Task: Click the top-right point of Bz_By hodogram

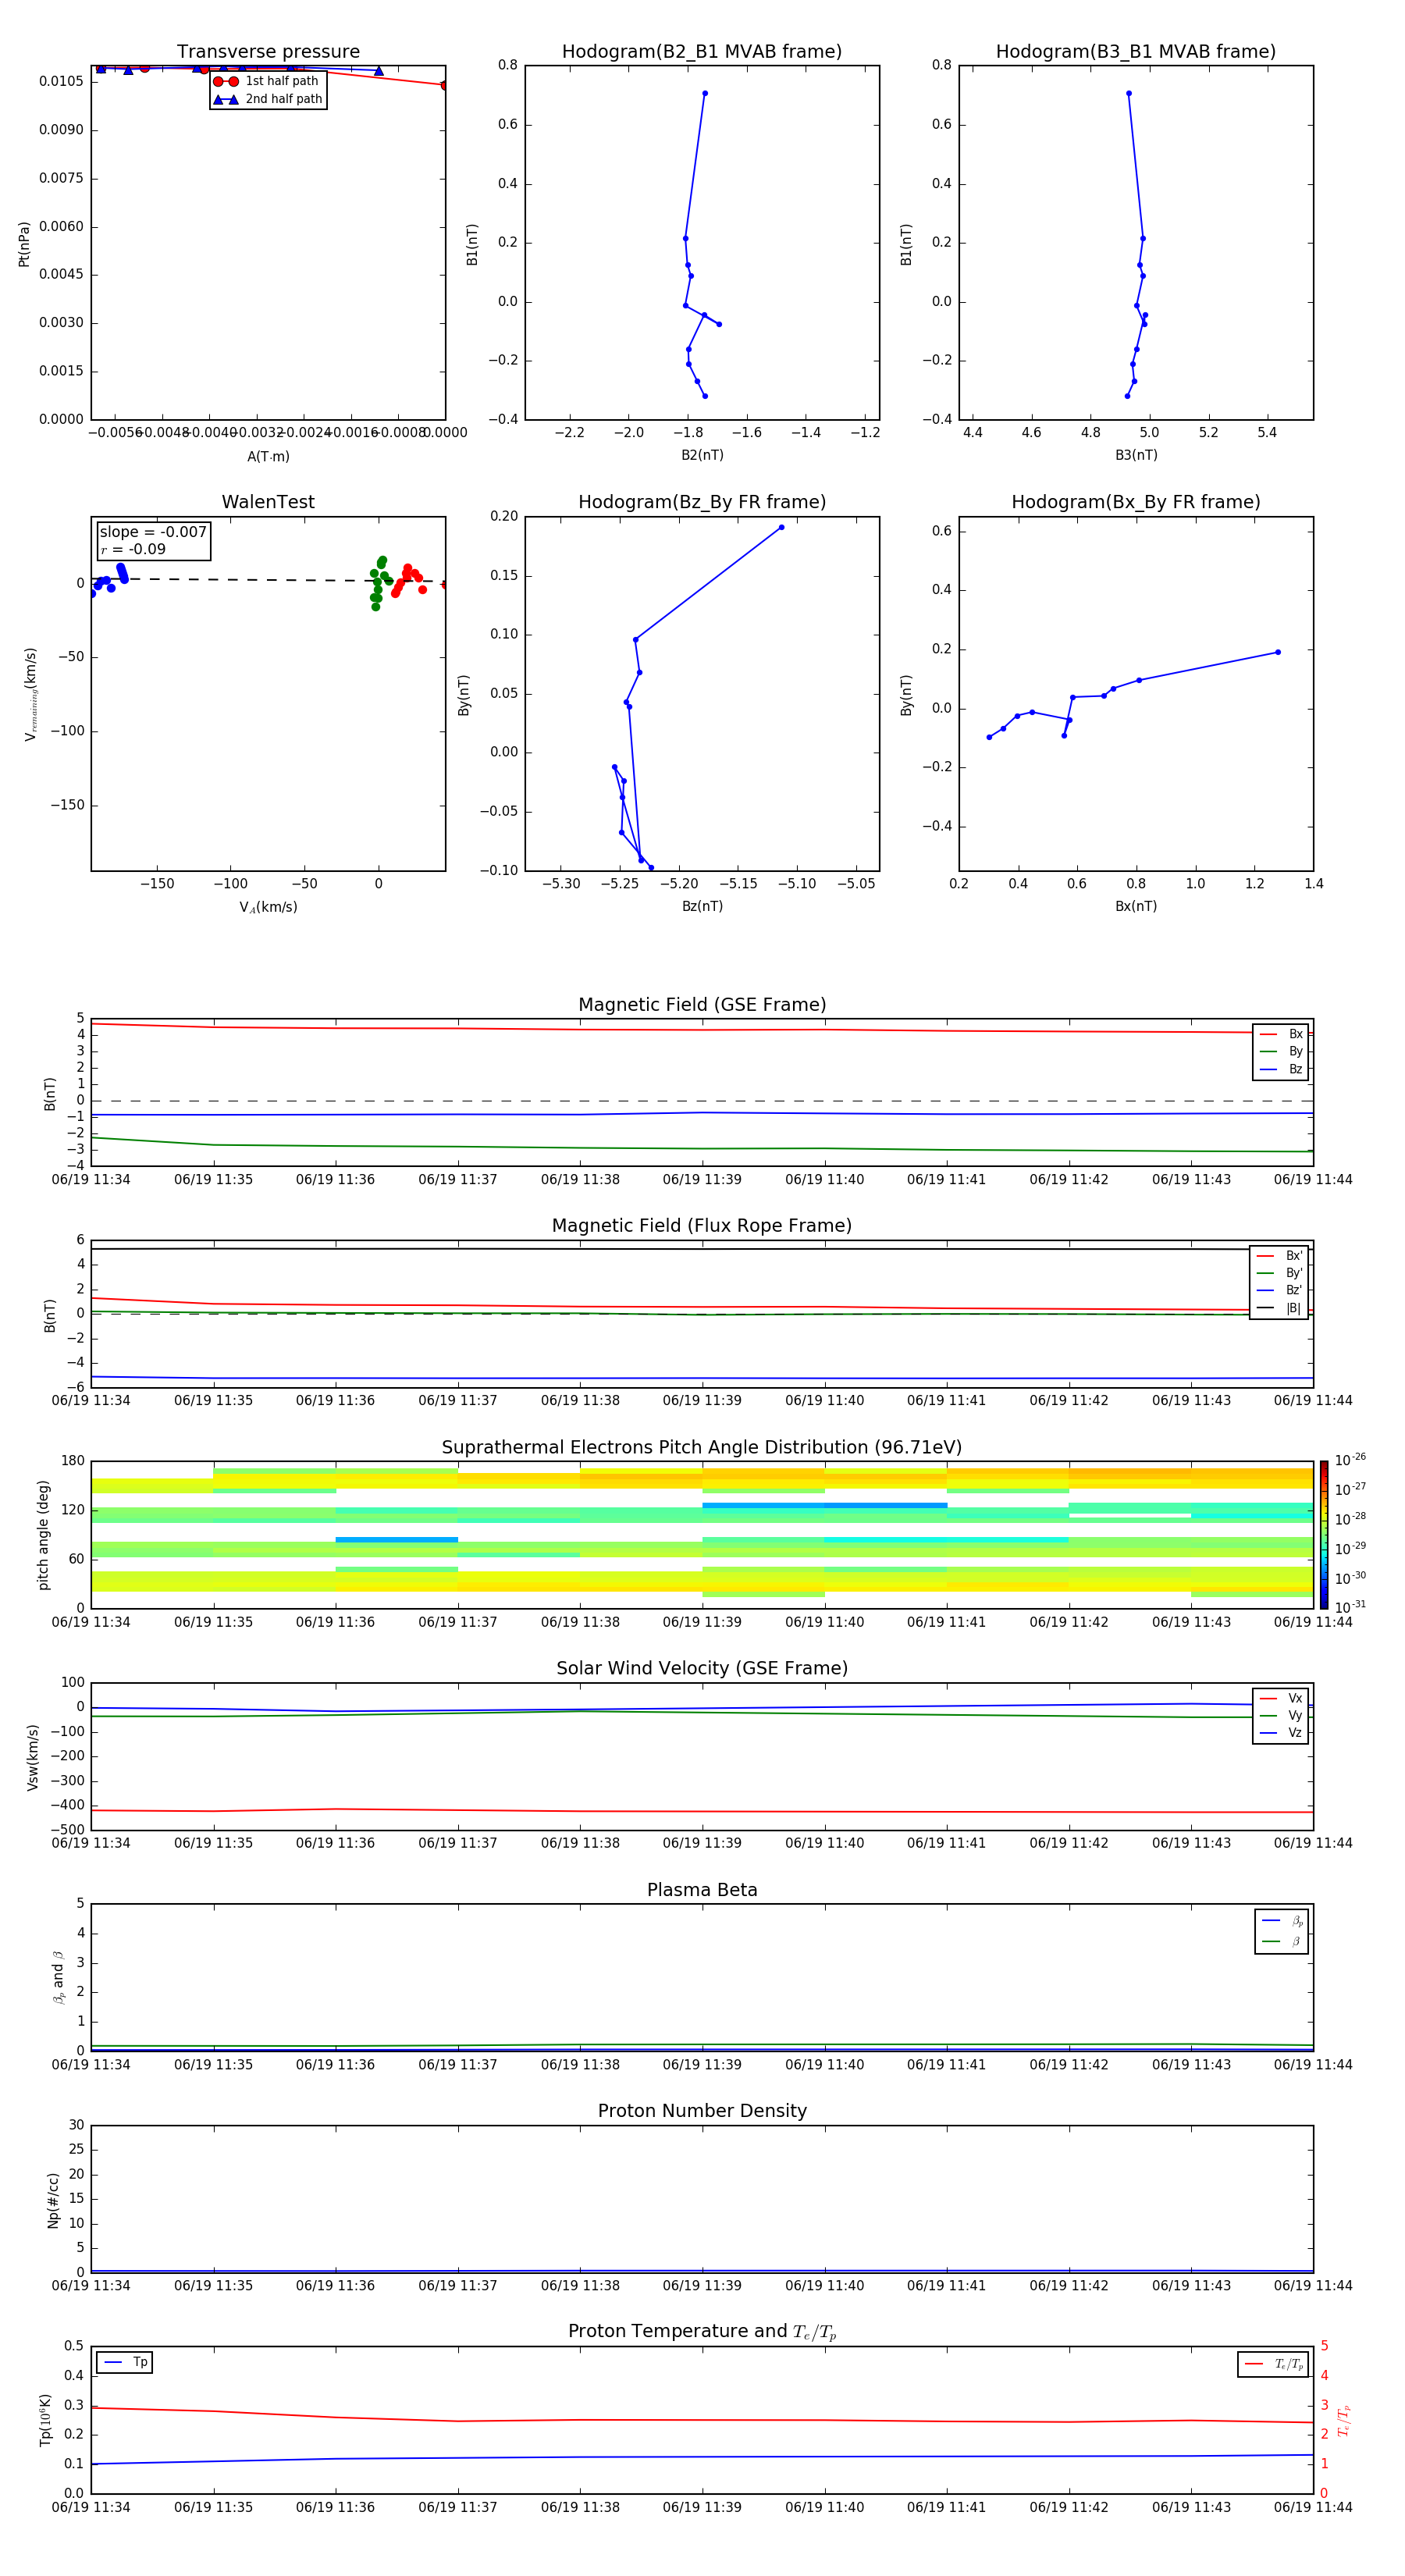Action: click(781, 527)
